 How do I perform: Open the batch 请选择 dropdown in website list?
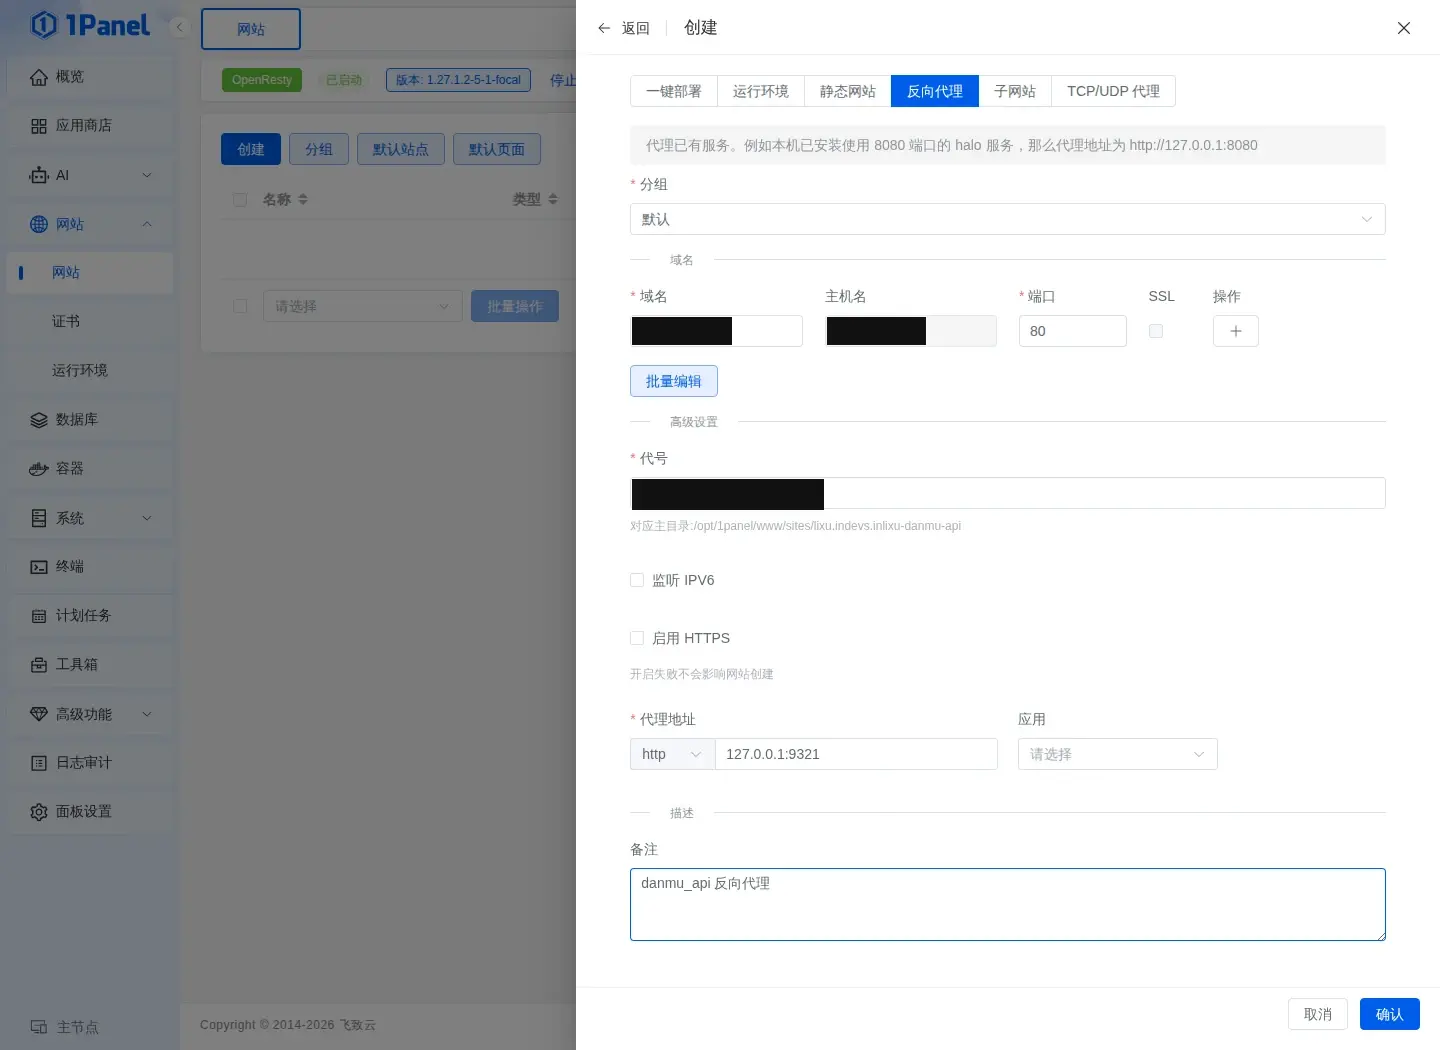(x=363, y=306)
